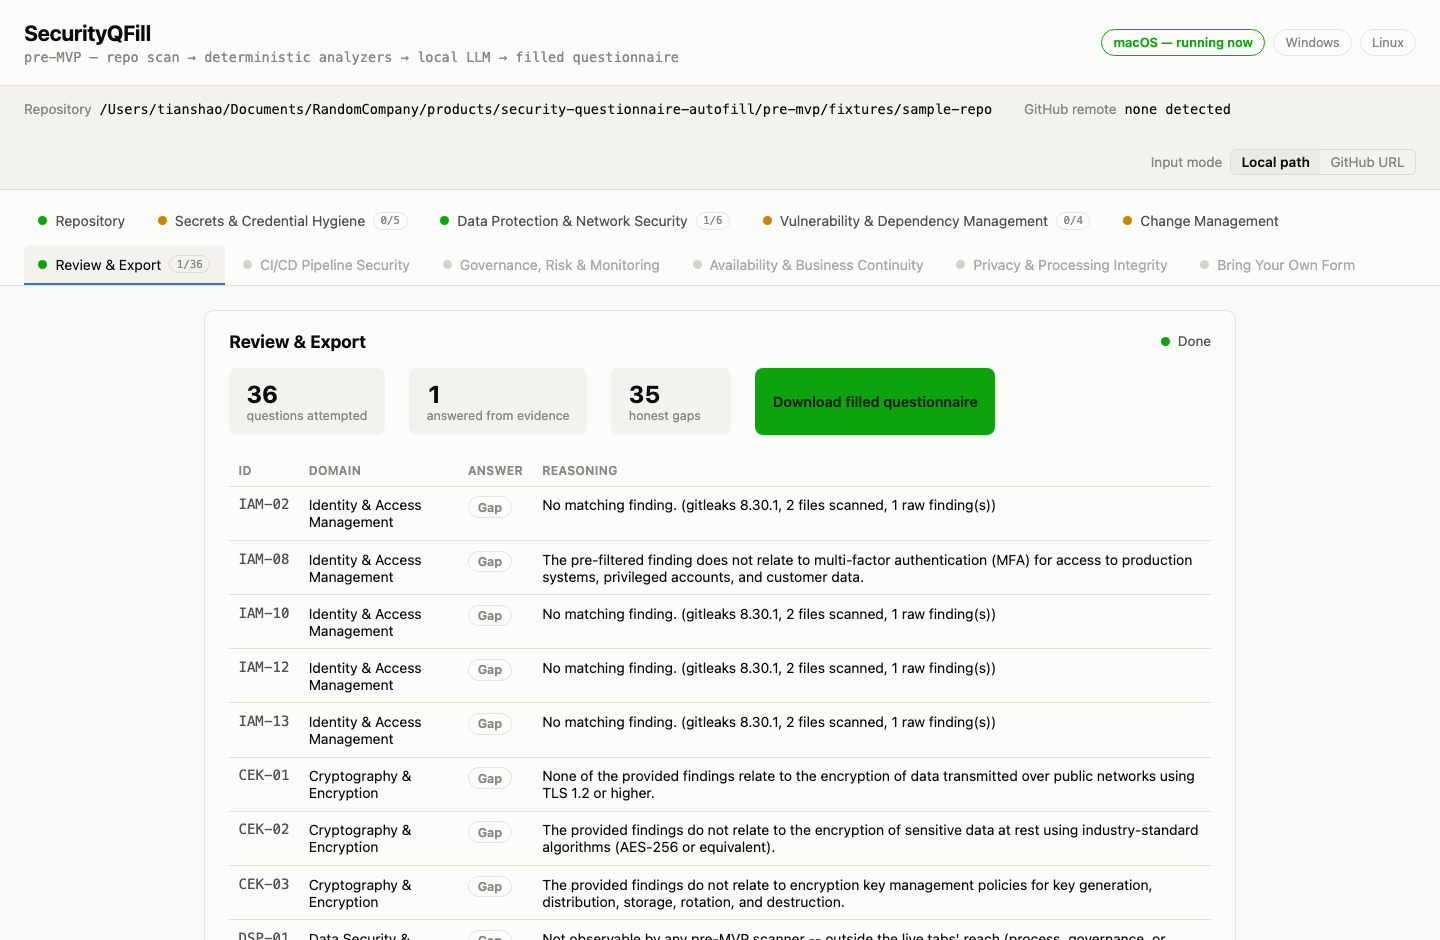The height and width of the screenshot is (940, 1440).
Task: Click the DOMAIN column header
Action: click(335, 471)
